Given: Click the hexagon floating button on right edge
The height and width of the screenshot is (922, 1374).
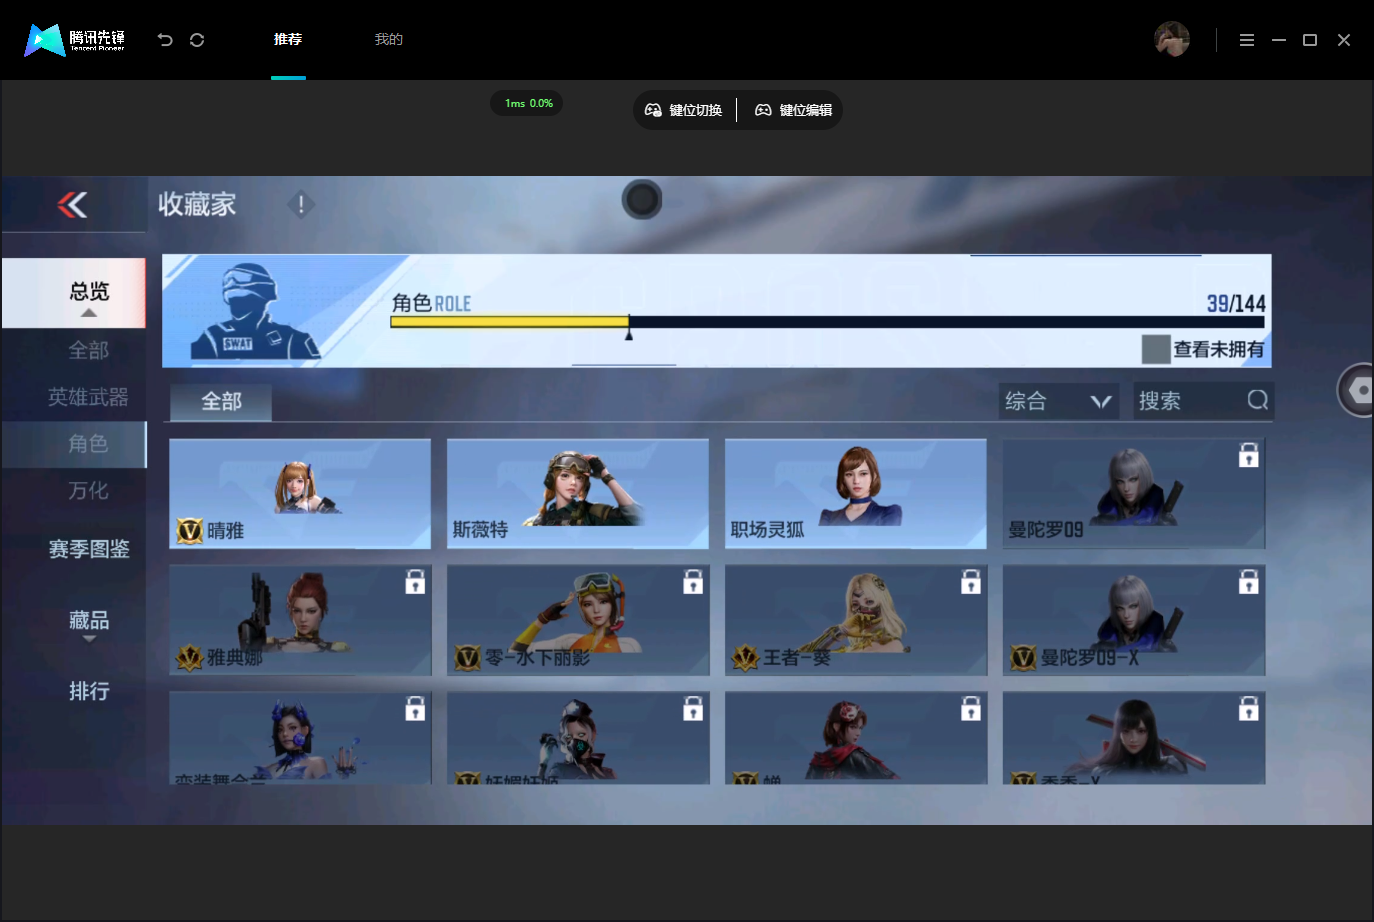Looking at the screenshot, I should click(x=1358, y=390).
